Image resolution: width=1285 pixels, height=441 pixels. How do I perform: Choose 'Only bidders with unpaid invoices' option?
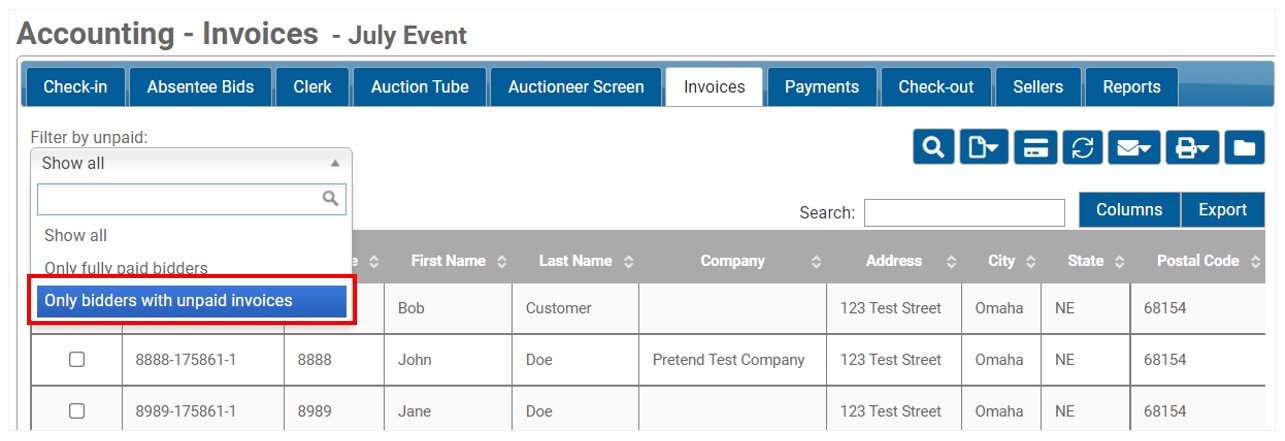click(x=192, y=300)
